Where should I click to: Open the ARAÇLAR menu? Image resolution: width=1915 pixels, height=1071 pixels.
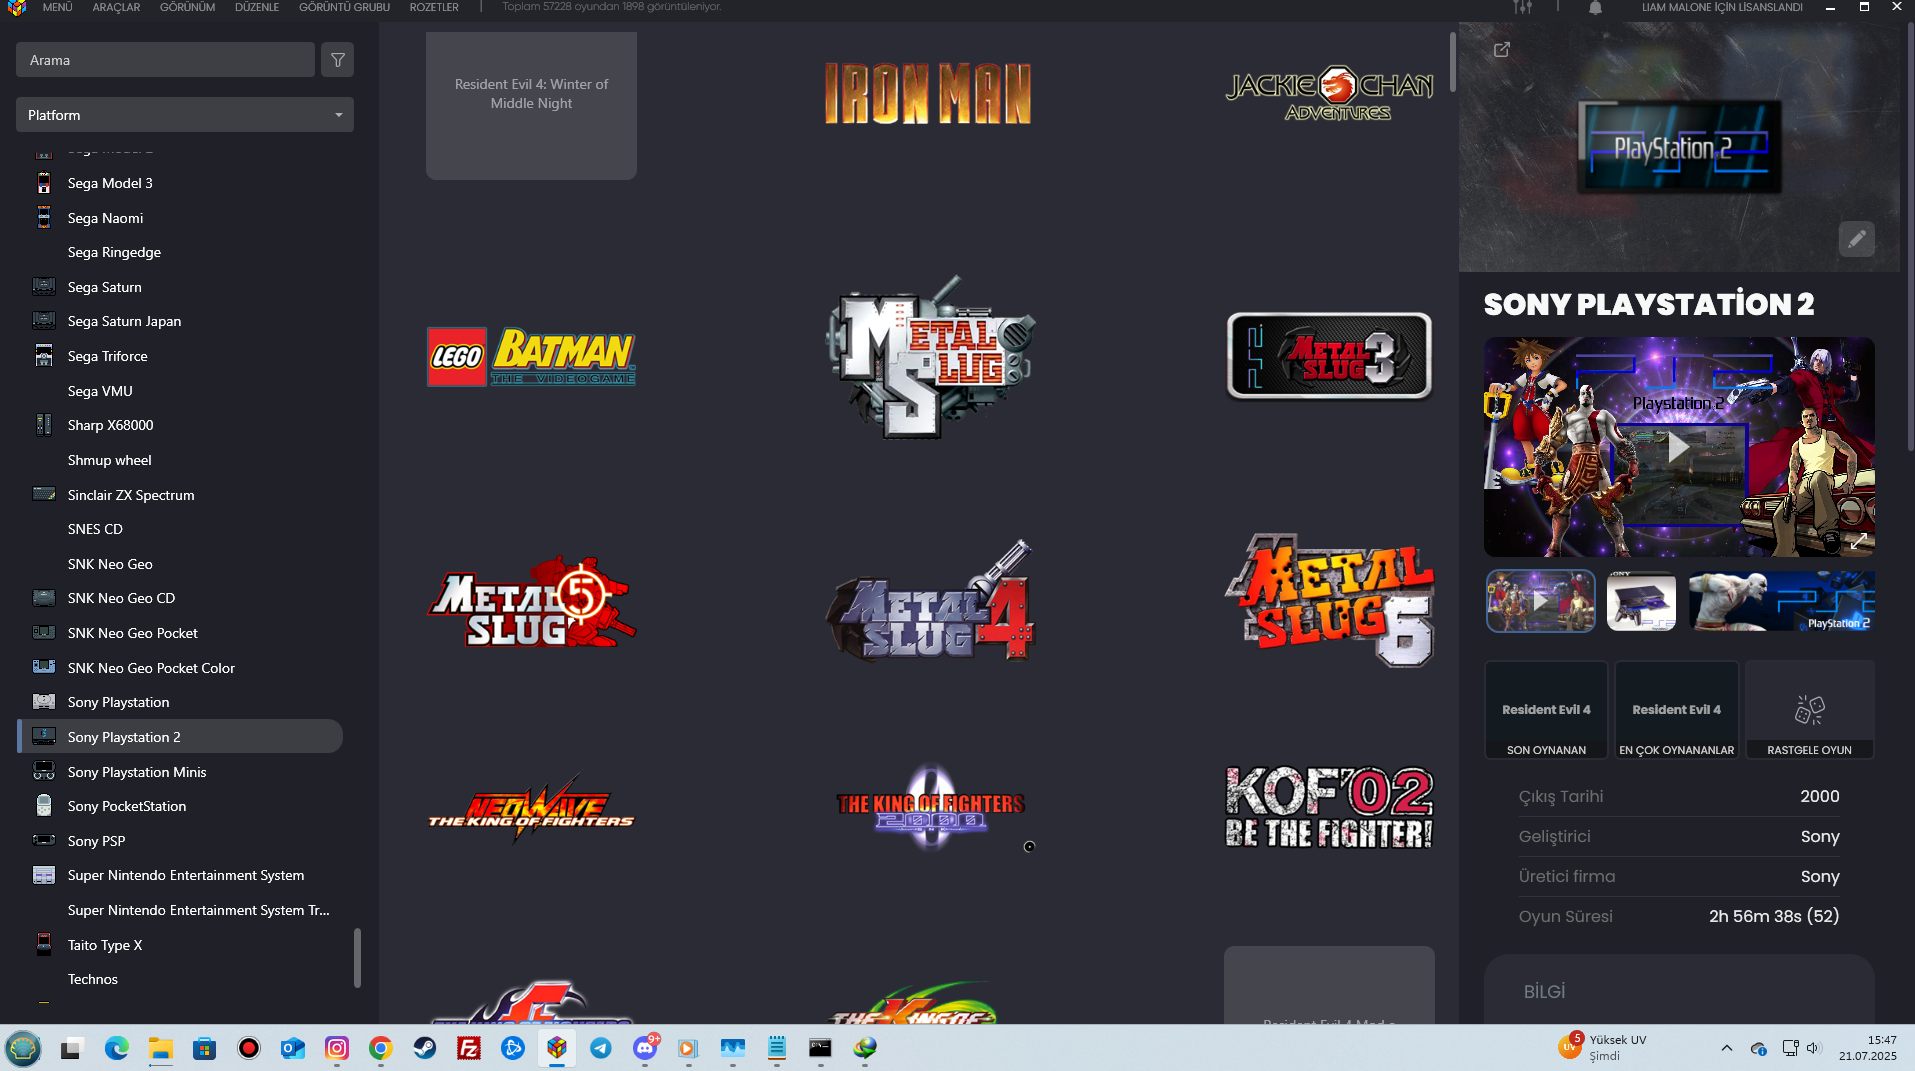point(116,7)
